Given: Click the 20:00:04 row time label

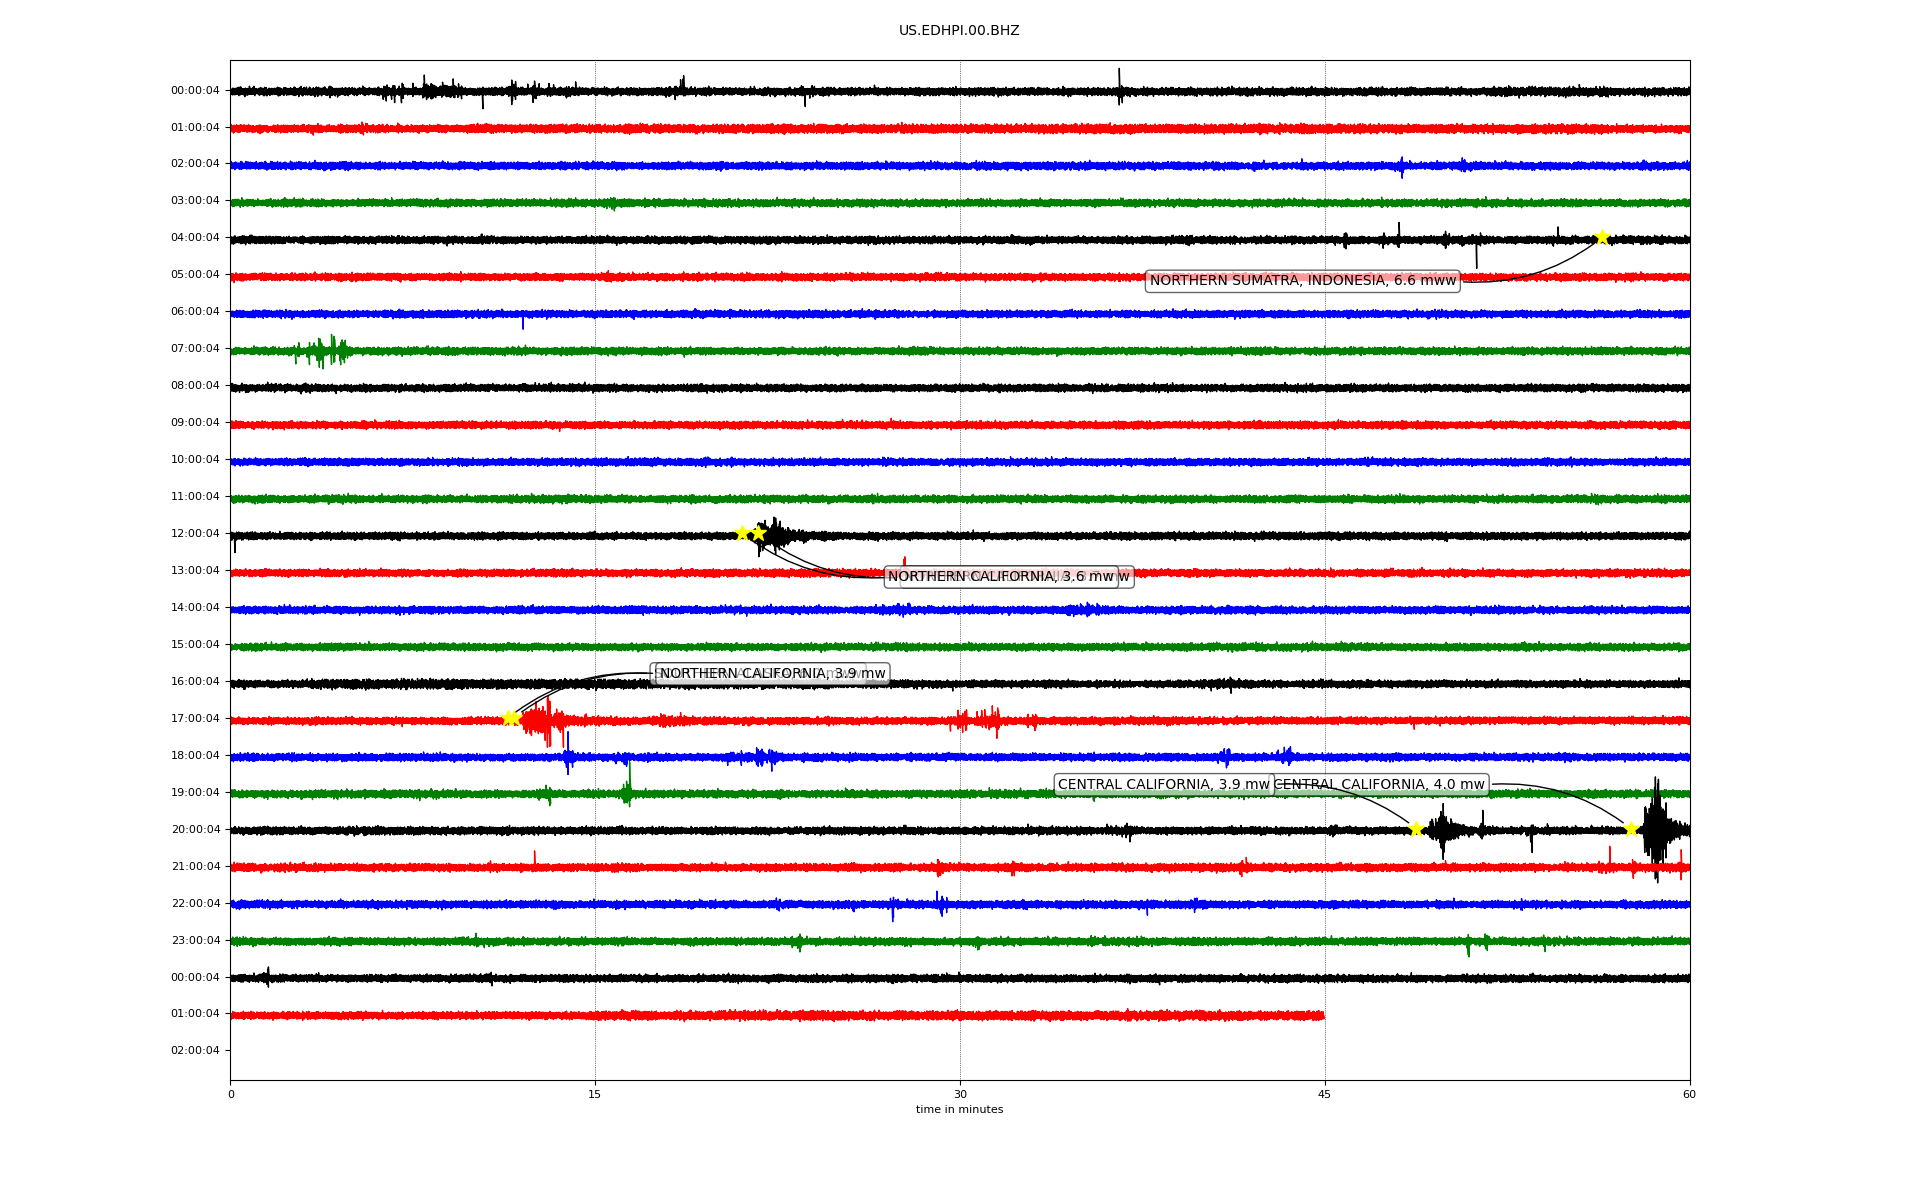Looking at the screenshot, I should pyautogui.click(x=195, y=830).
